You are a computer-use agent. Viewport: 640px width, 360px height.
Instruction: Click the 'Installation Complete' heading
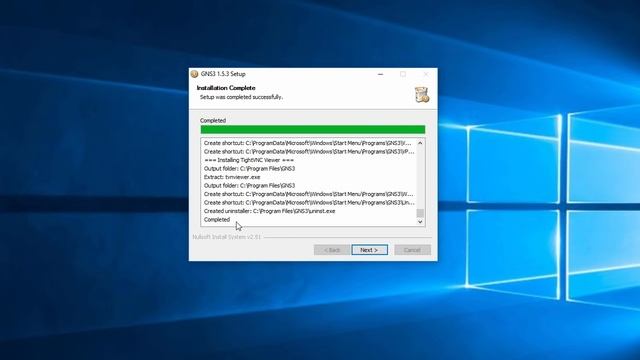coord(226,88)
